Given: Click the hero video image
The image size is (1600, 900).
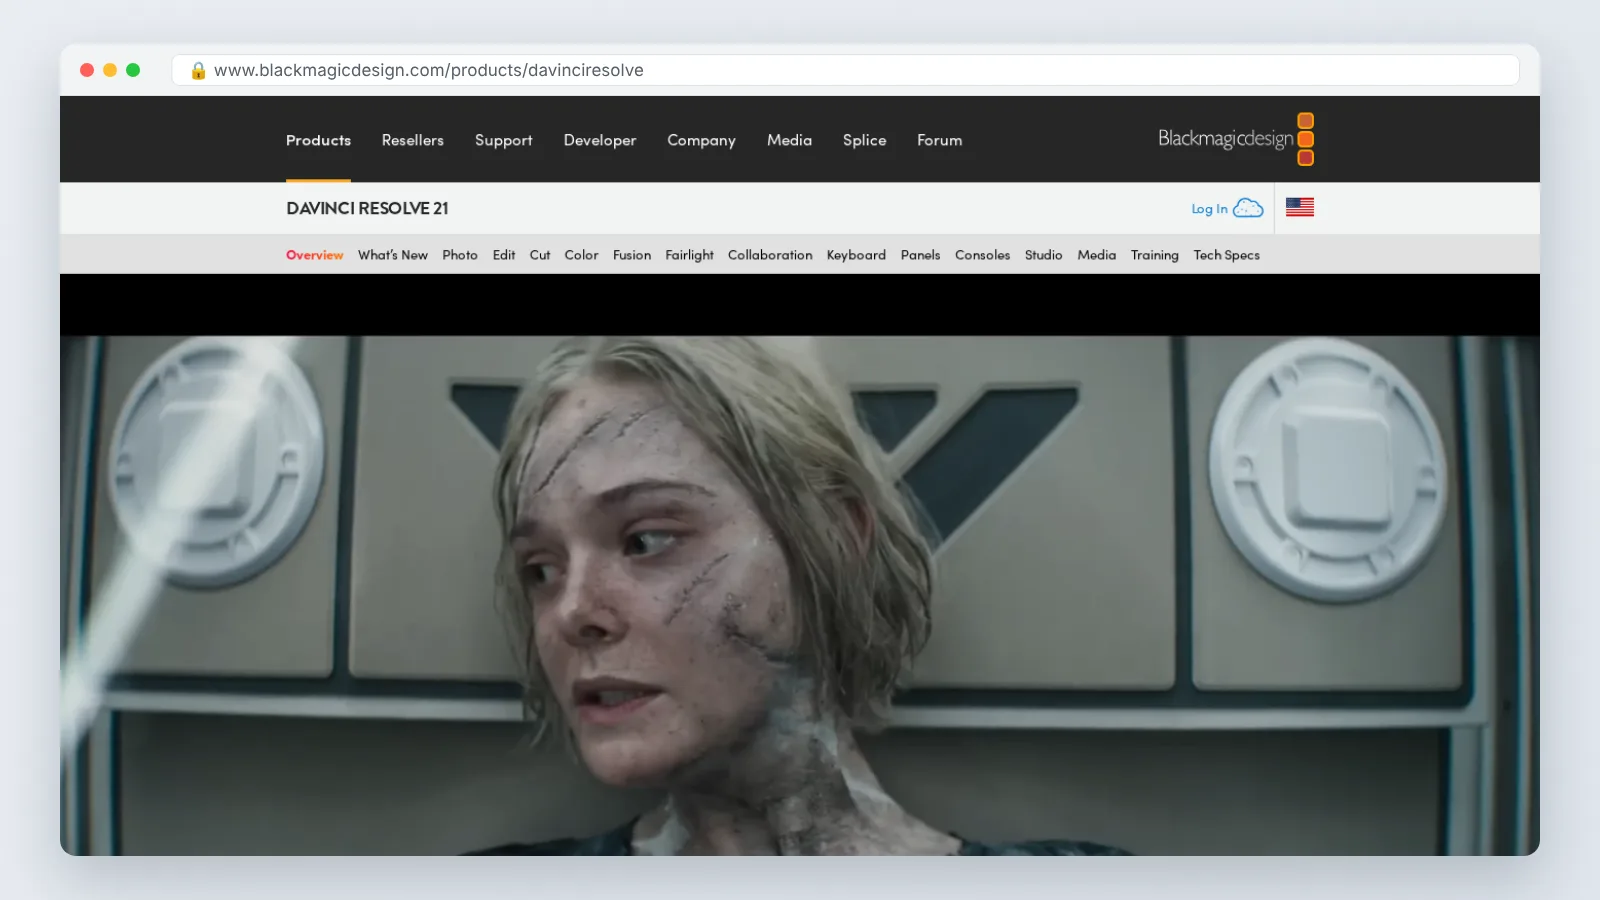Looking at the screenshot, I should click(x=800, y=595).
